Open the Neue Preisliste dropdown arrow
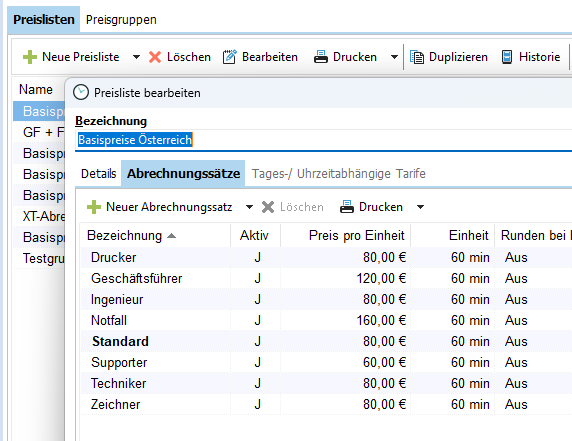The width and height of the screenshot is (572, 441). point(136,57)
